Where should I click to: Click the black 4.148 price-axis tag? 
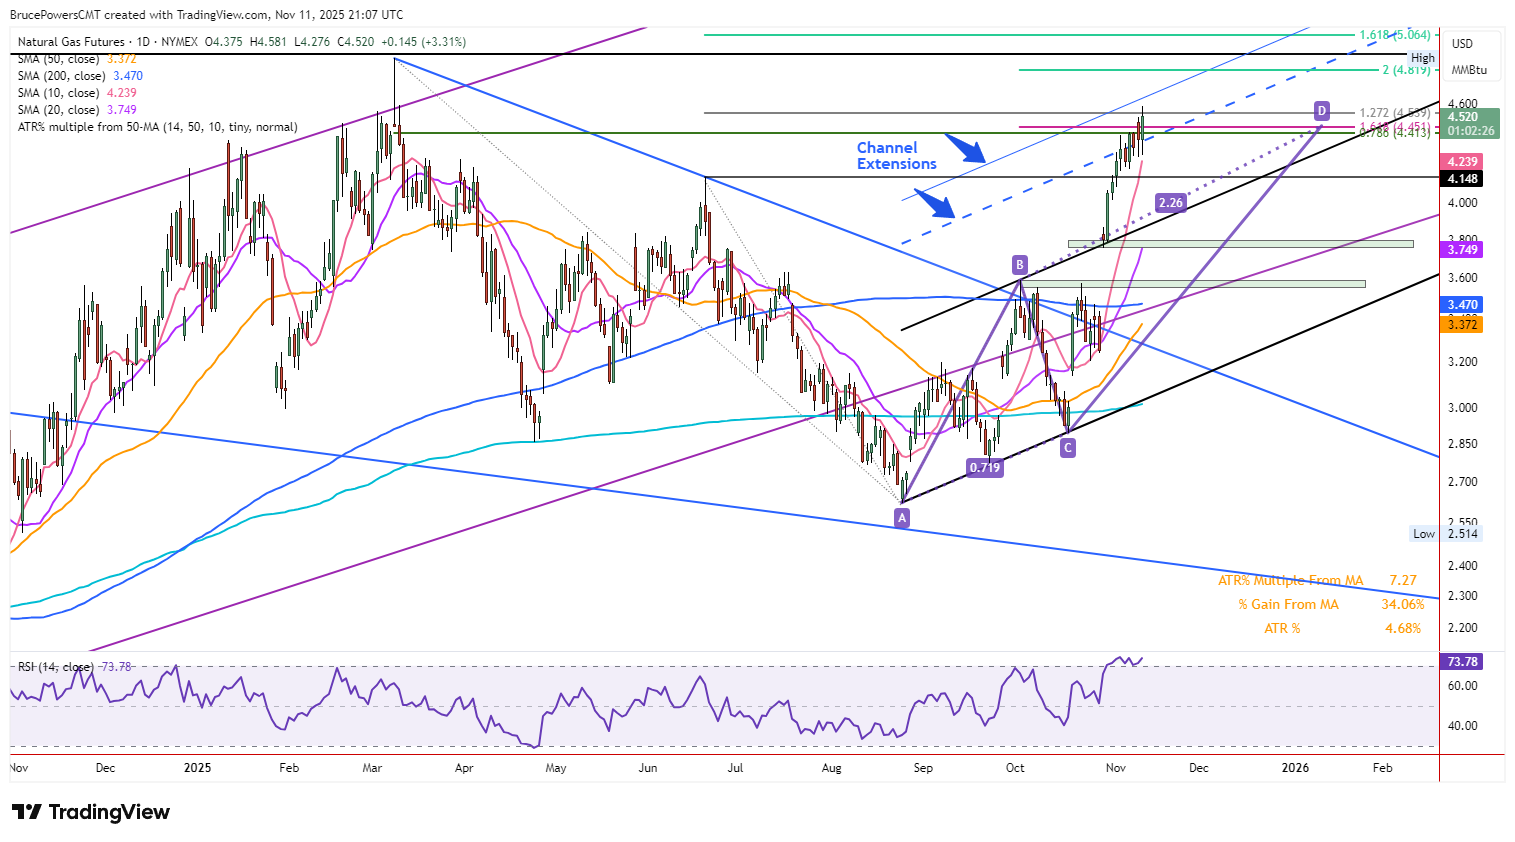coord(1462,179)
